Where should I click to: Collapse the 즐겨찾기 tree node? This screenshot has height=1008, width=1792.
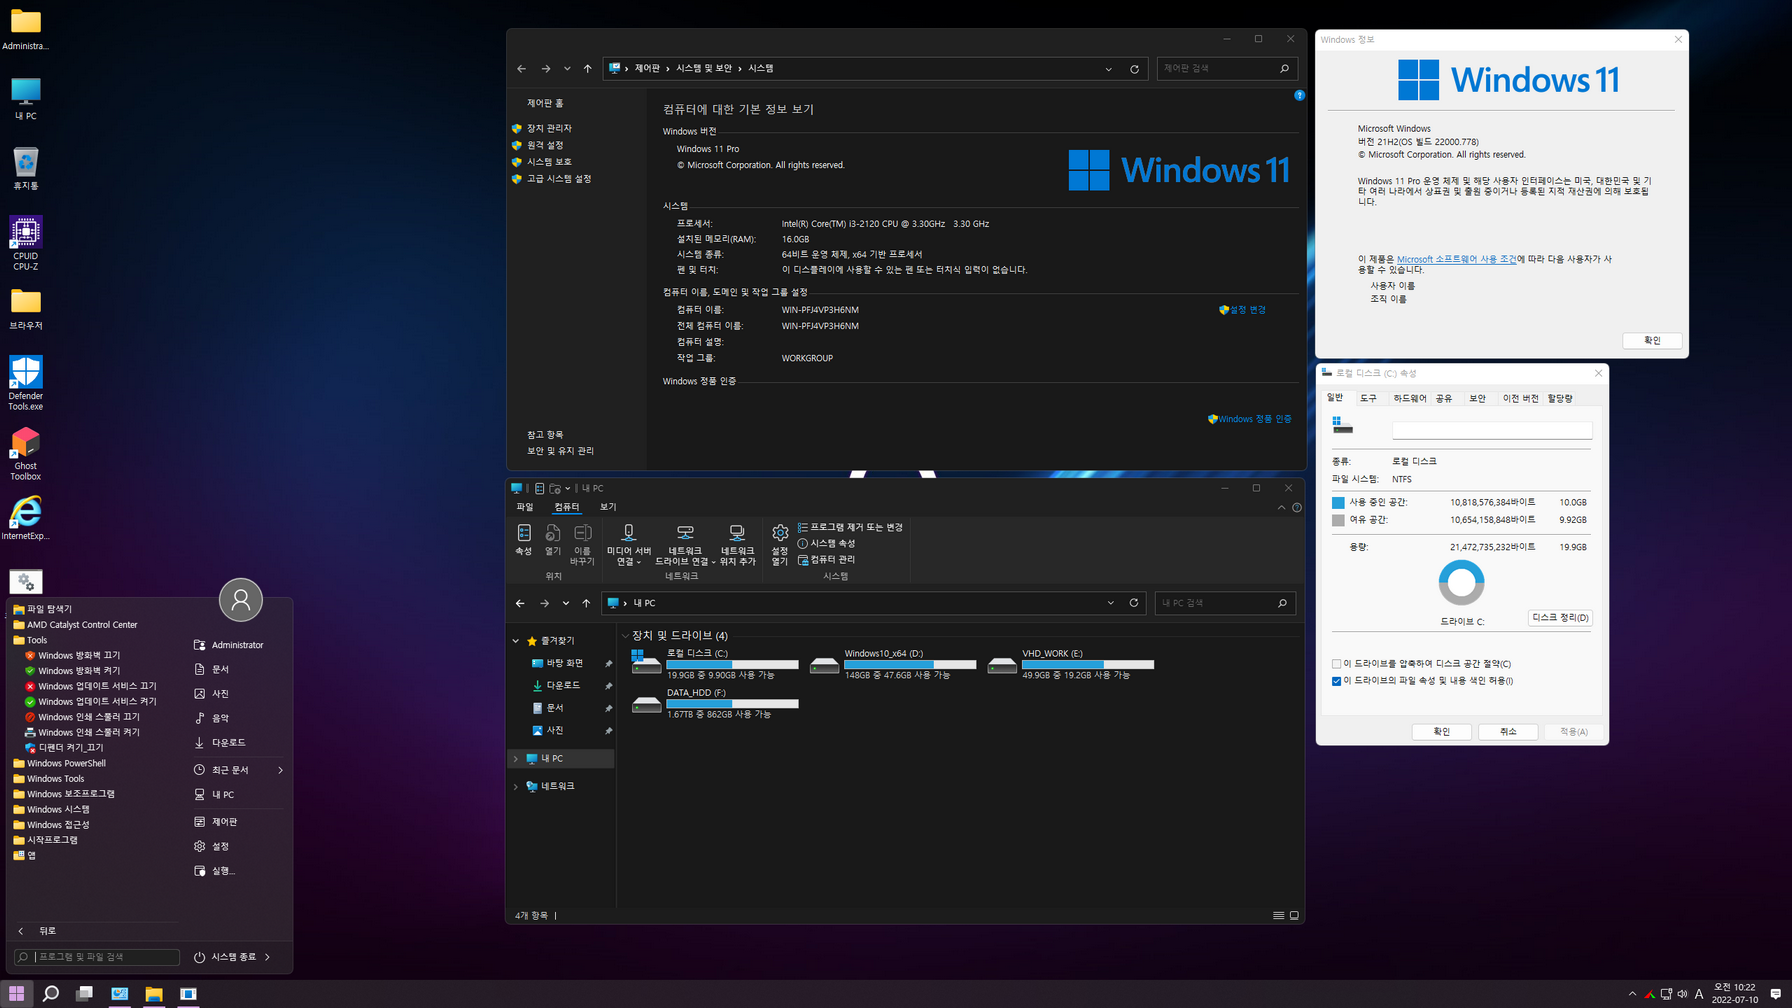point(516,641)
